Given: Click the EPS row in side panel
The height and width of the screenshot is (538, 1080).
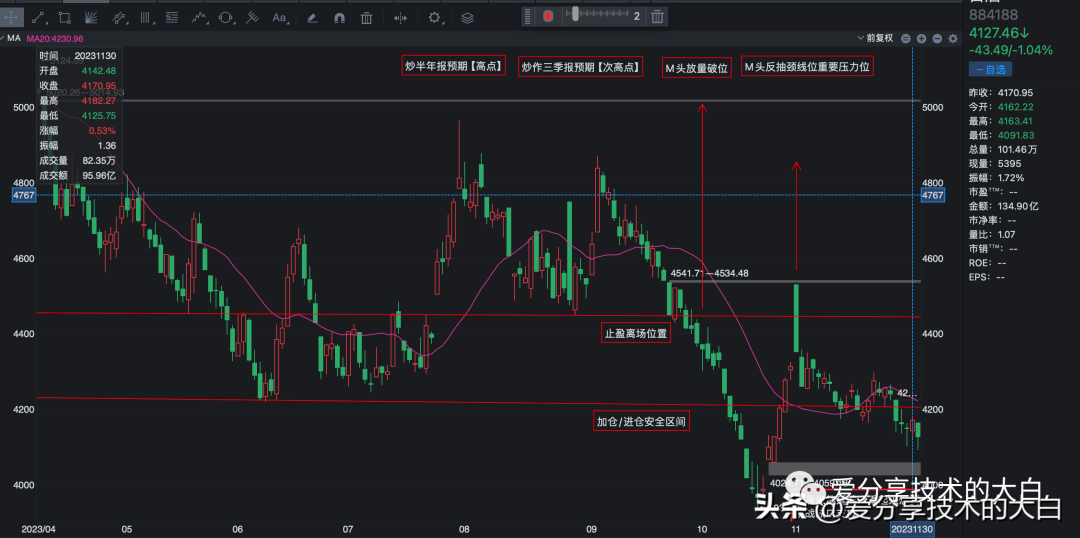Looking at the screenshot, I should click(987, 277).
